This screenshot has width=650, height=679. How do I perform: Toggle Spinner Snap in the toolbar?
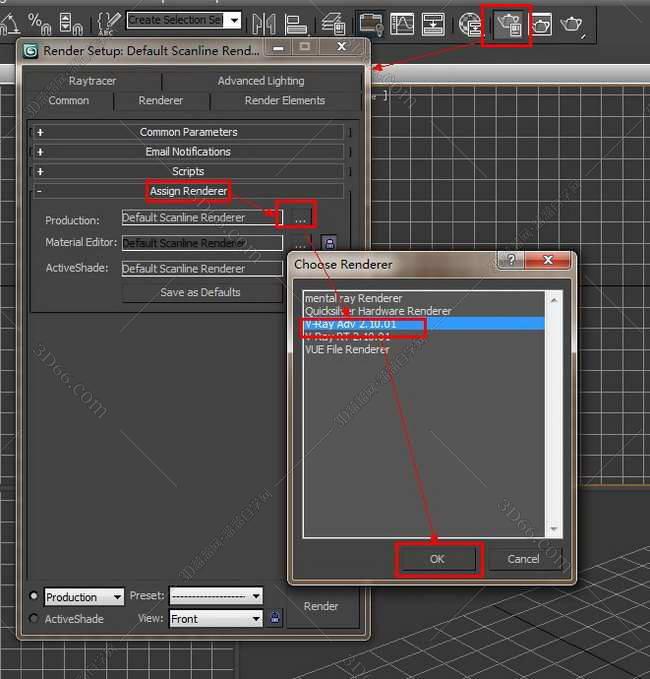tap(71, 24)
